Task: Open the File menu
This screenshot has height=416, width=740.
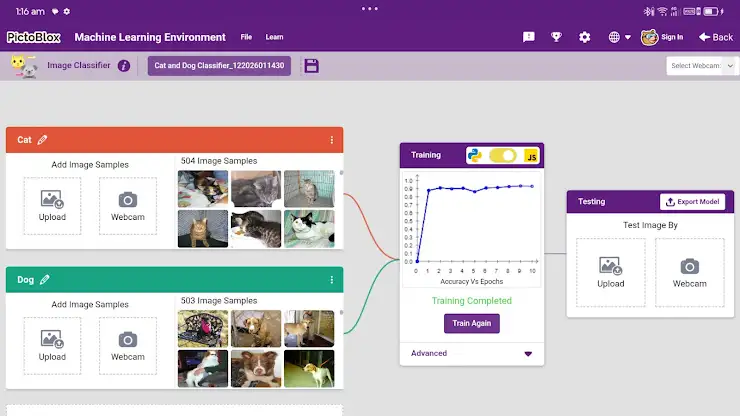Action: pyautogui.click(x=246, y=37)
